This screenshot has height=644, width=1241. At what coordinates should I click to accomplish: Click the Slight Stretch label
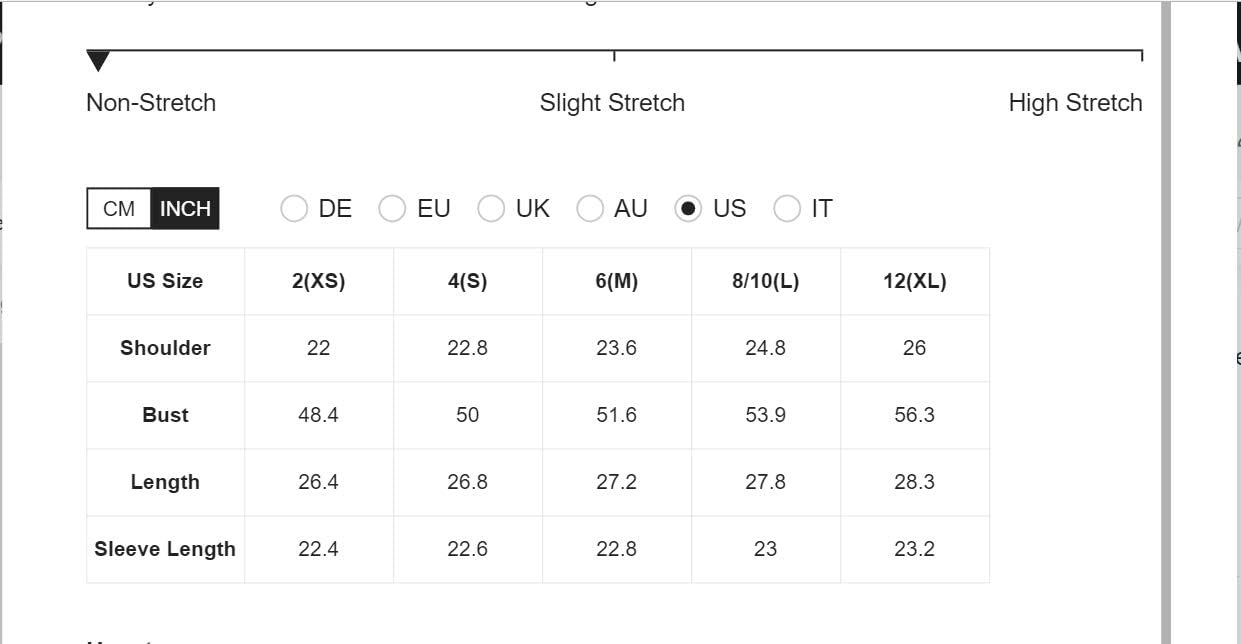tap(612, 103)
